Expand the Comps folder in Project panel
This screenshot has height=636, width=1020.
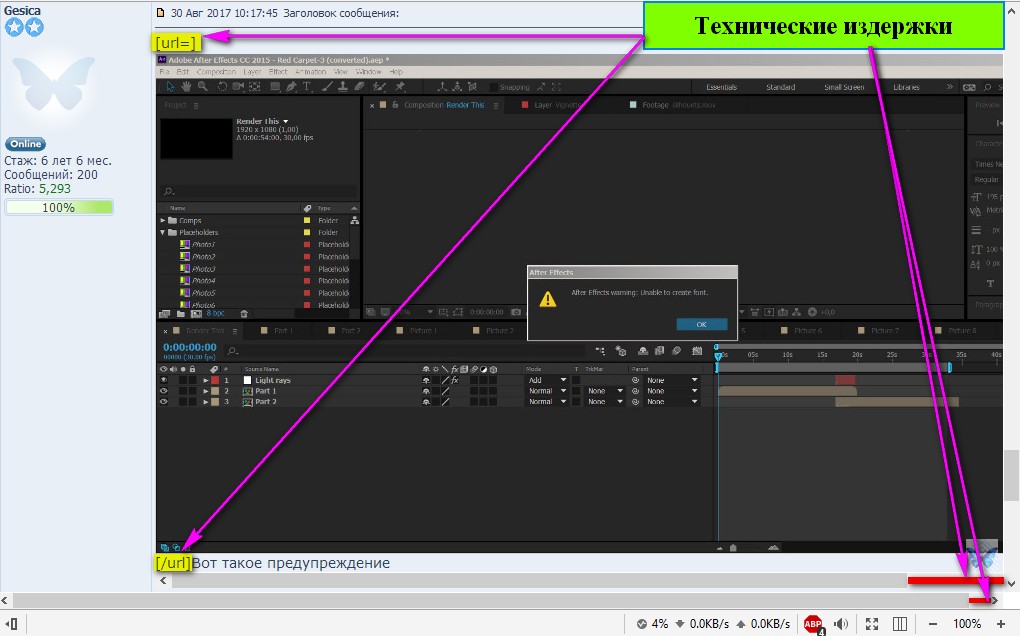coord(163,220)
